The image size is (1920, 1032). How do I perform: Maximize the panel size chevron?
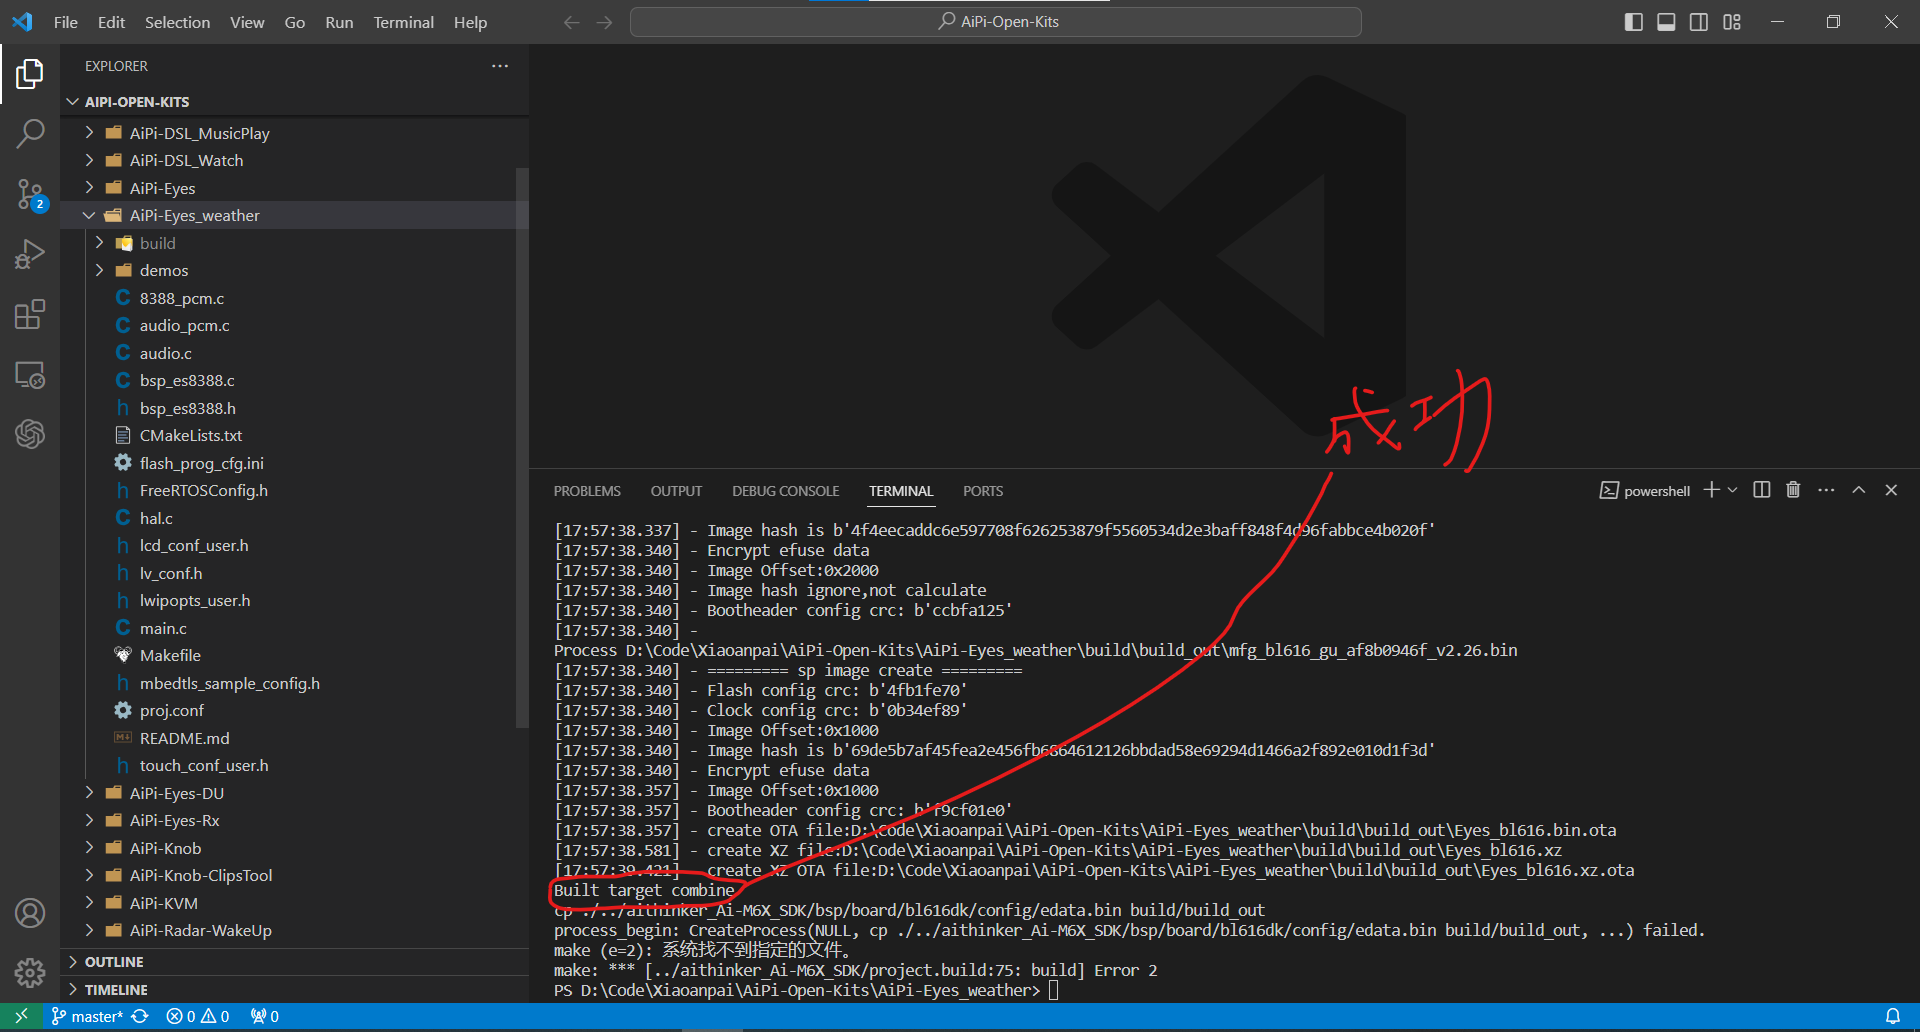[x=1859, y=490]
